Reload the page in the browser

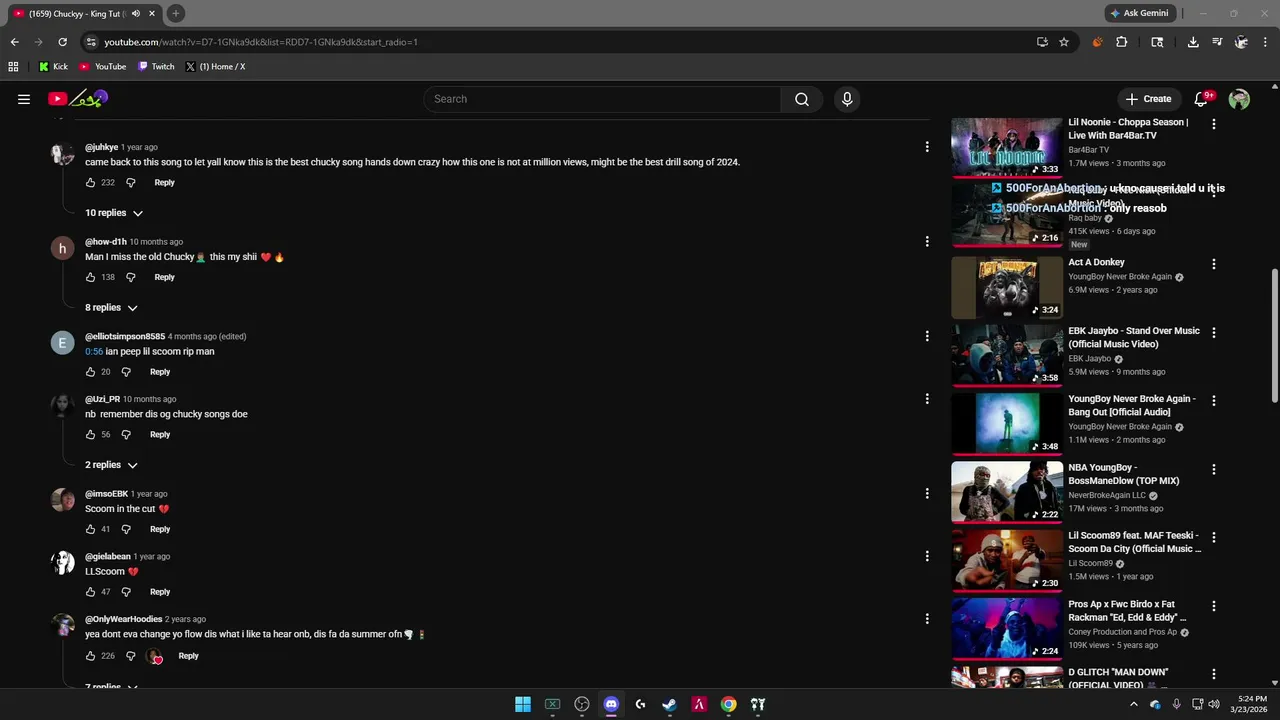[62, 42]
